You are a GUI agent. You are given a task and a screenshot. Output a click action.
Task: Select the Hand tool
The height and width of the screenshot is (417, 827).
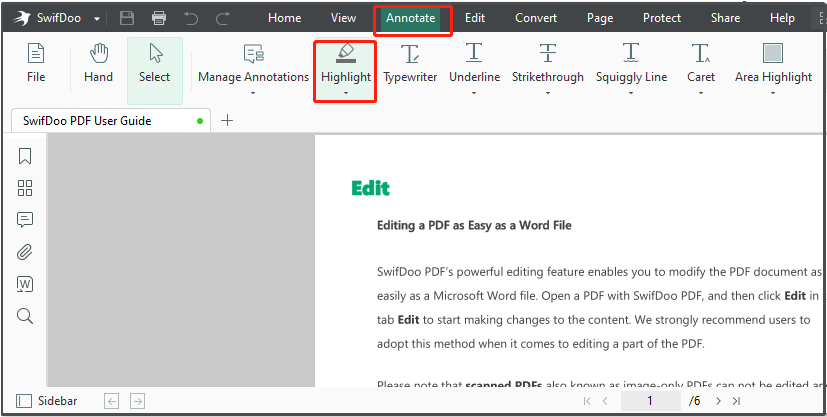99,64
